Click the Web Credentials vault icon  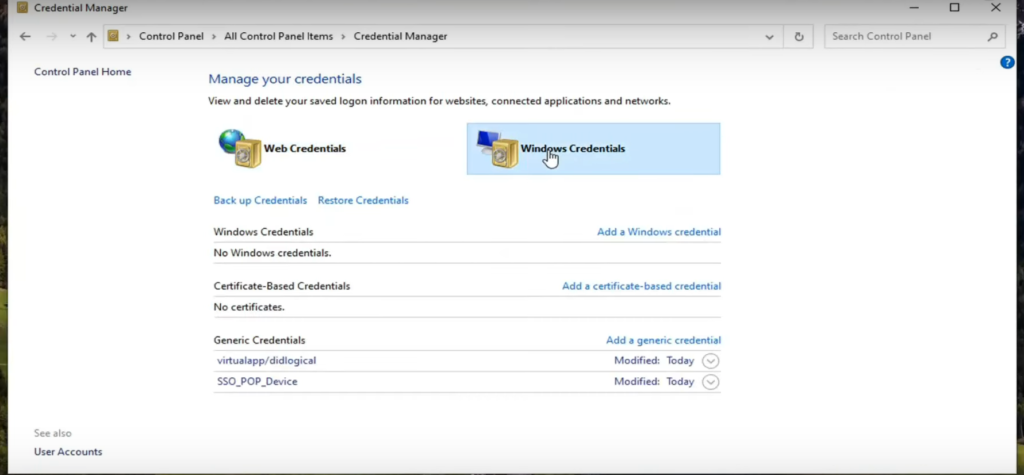238,148
